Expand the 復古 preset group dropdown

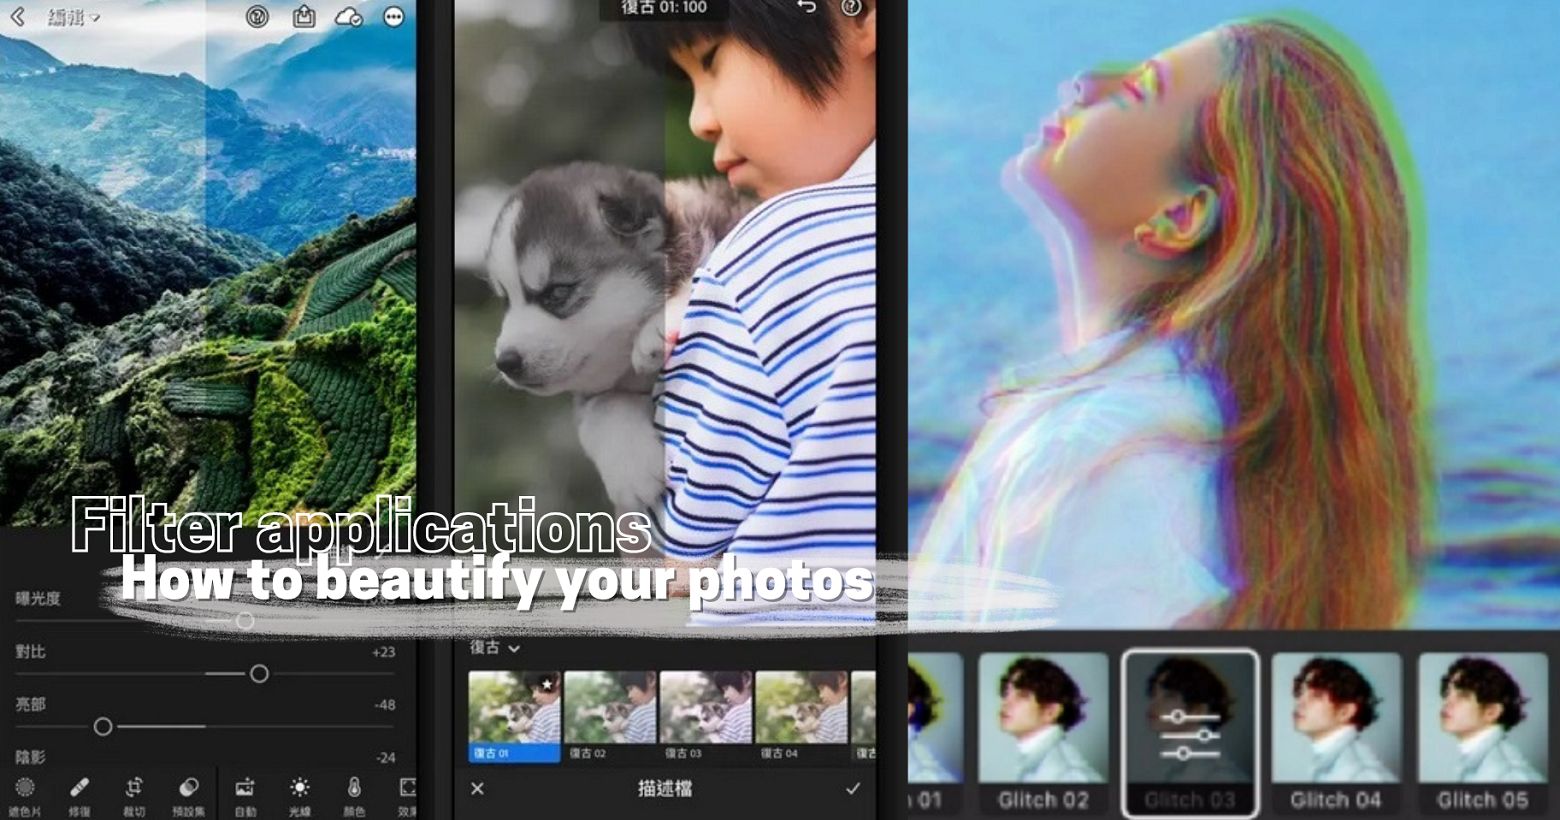[495, 648]
